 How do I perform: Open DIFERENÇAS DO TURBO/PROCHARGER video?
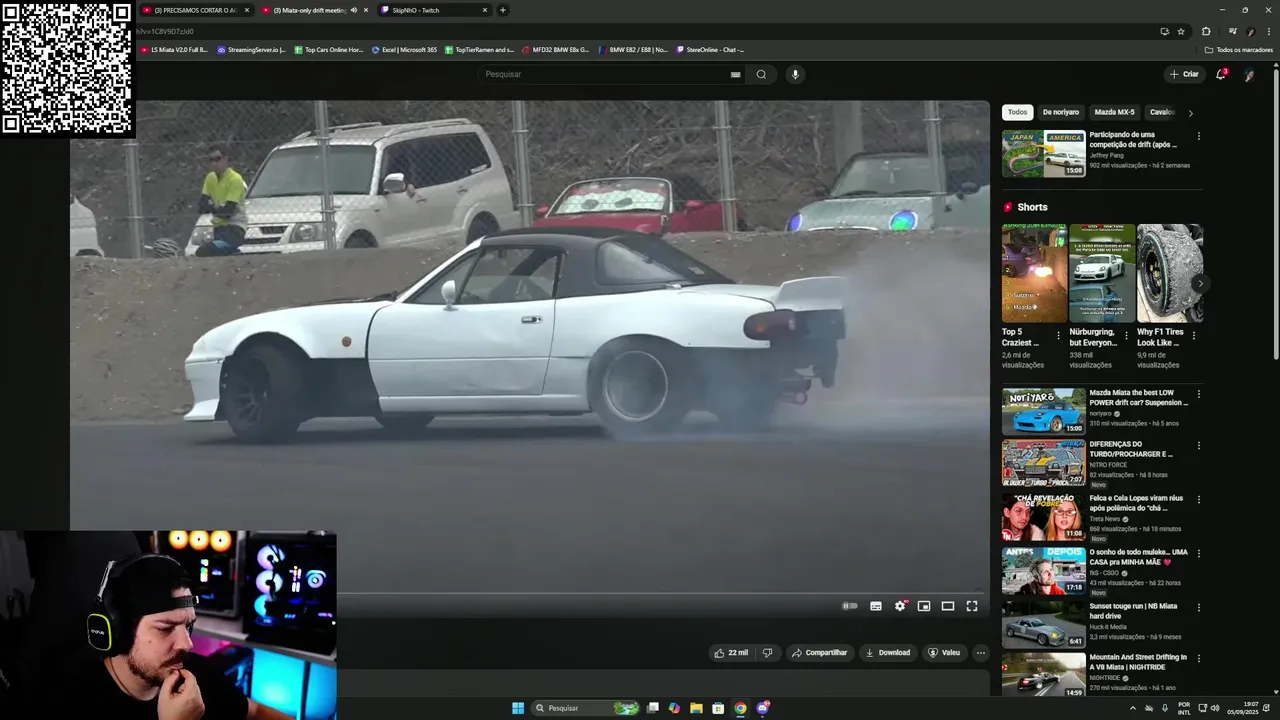pyautogui.click(x=1043, y=463)
